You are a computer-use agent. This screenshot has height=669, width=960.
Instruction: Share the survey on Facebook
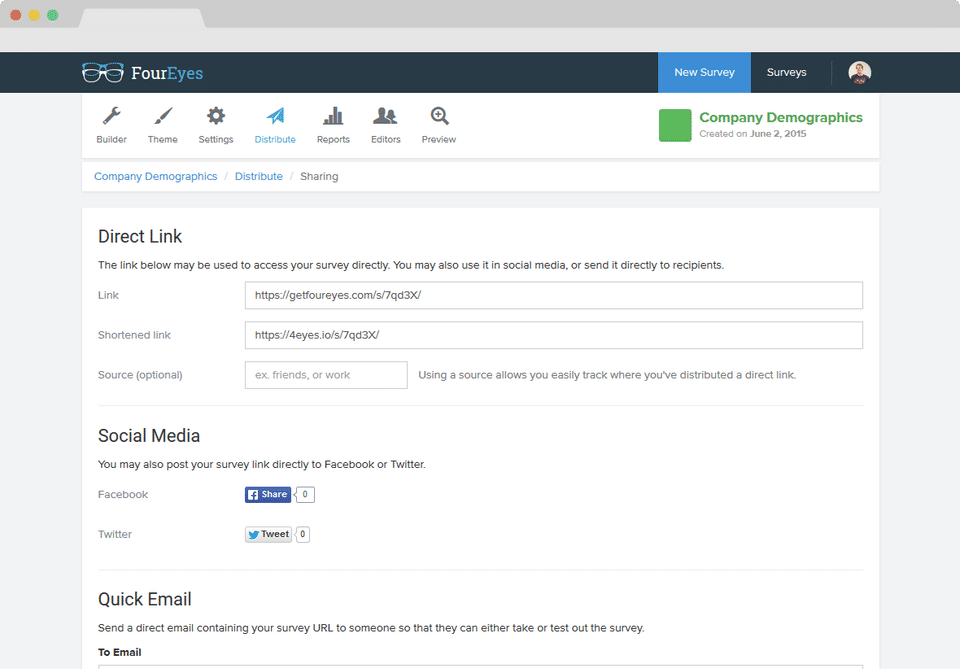(x=268, y=495)
